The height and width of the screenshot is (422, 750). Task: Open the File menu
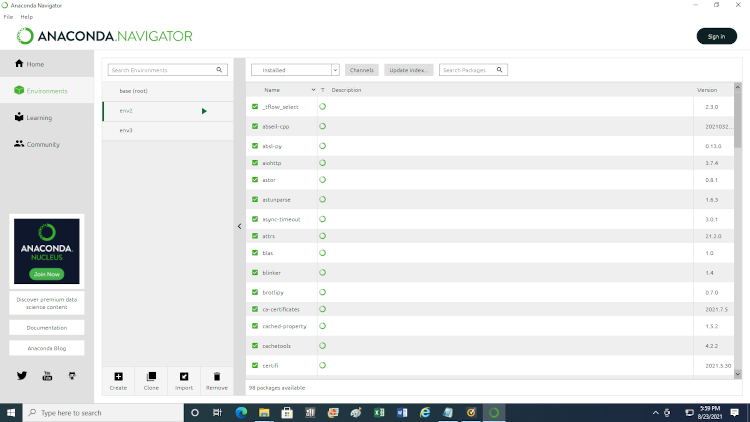pos(8,17)
